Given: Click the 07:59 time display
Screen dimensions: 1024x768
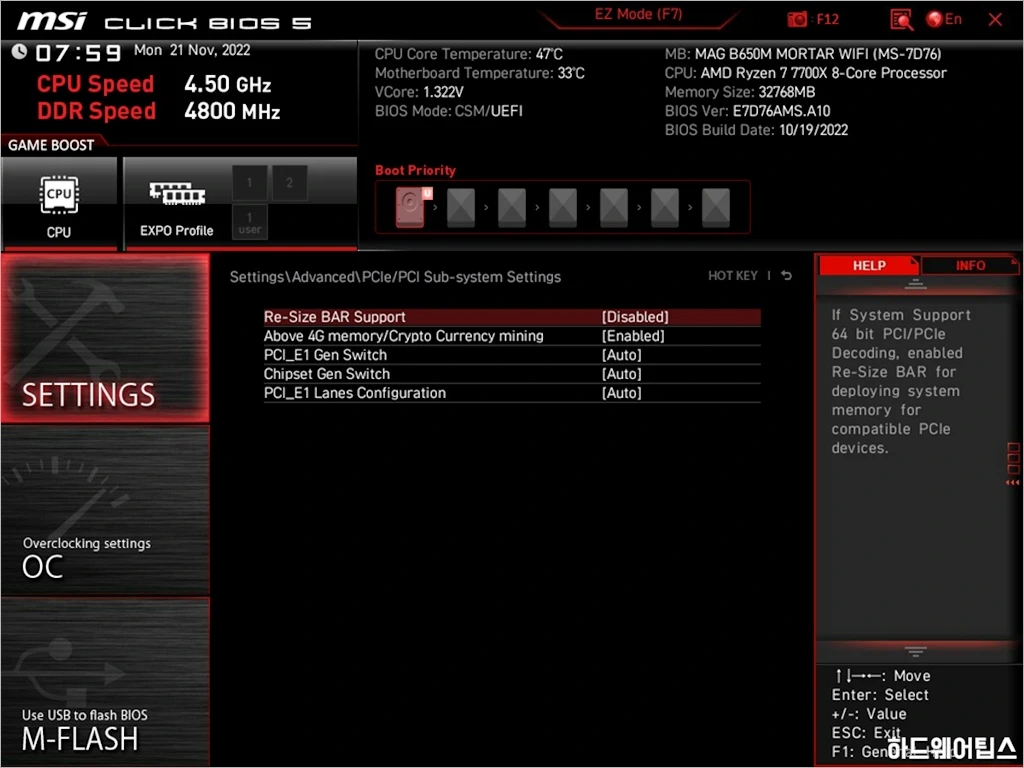Looking at the screenshot, I should (x=78, y=53).
